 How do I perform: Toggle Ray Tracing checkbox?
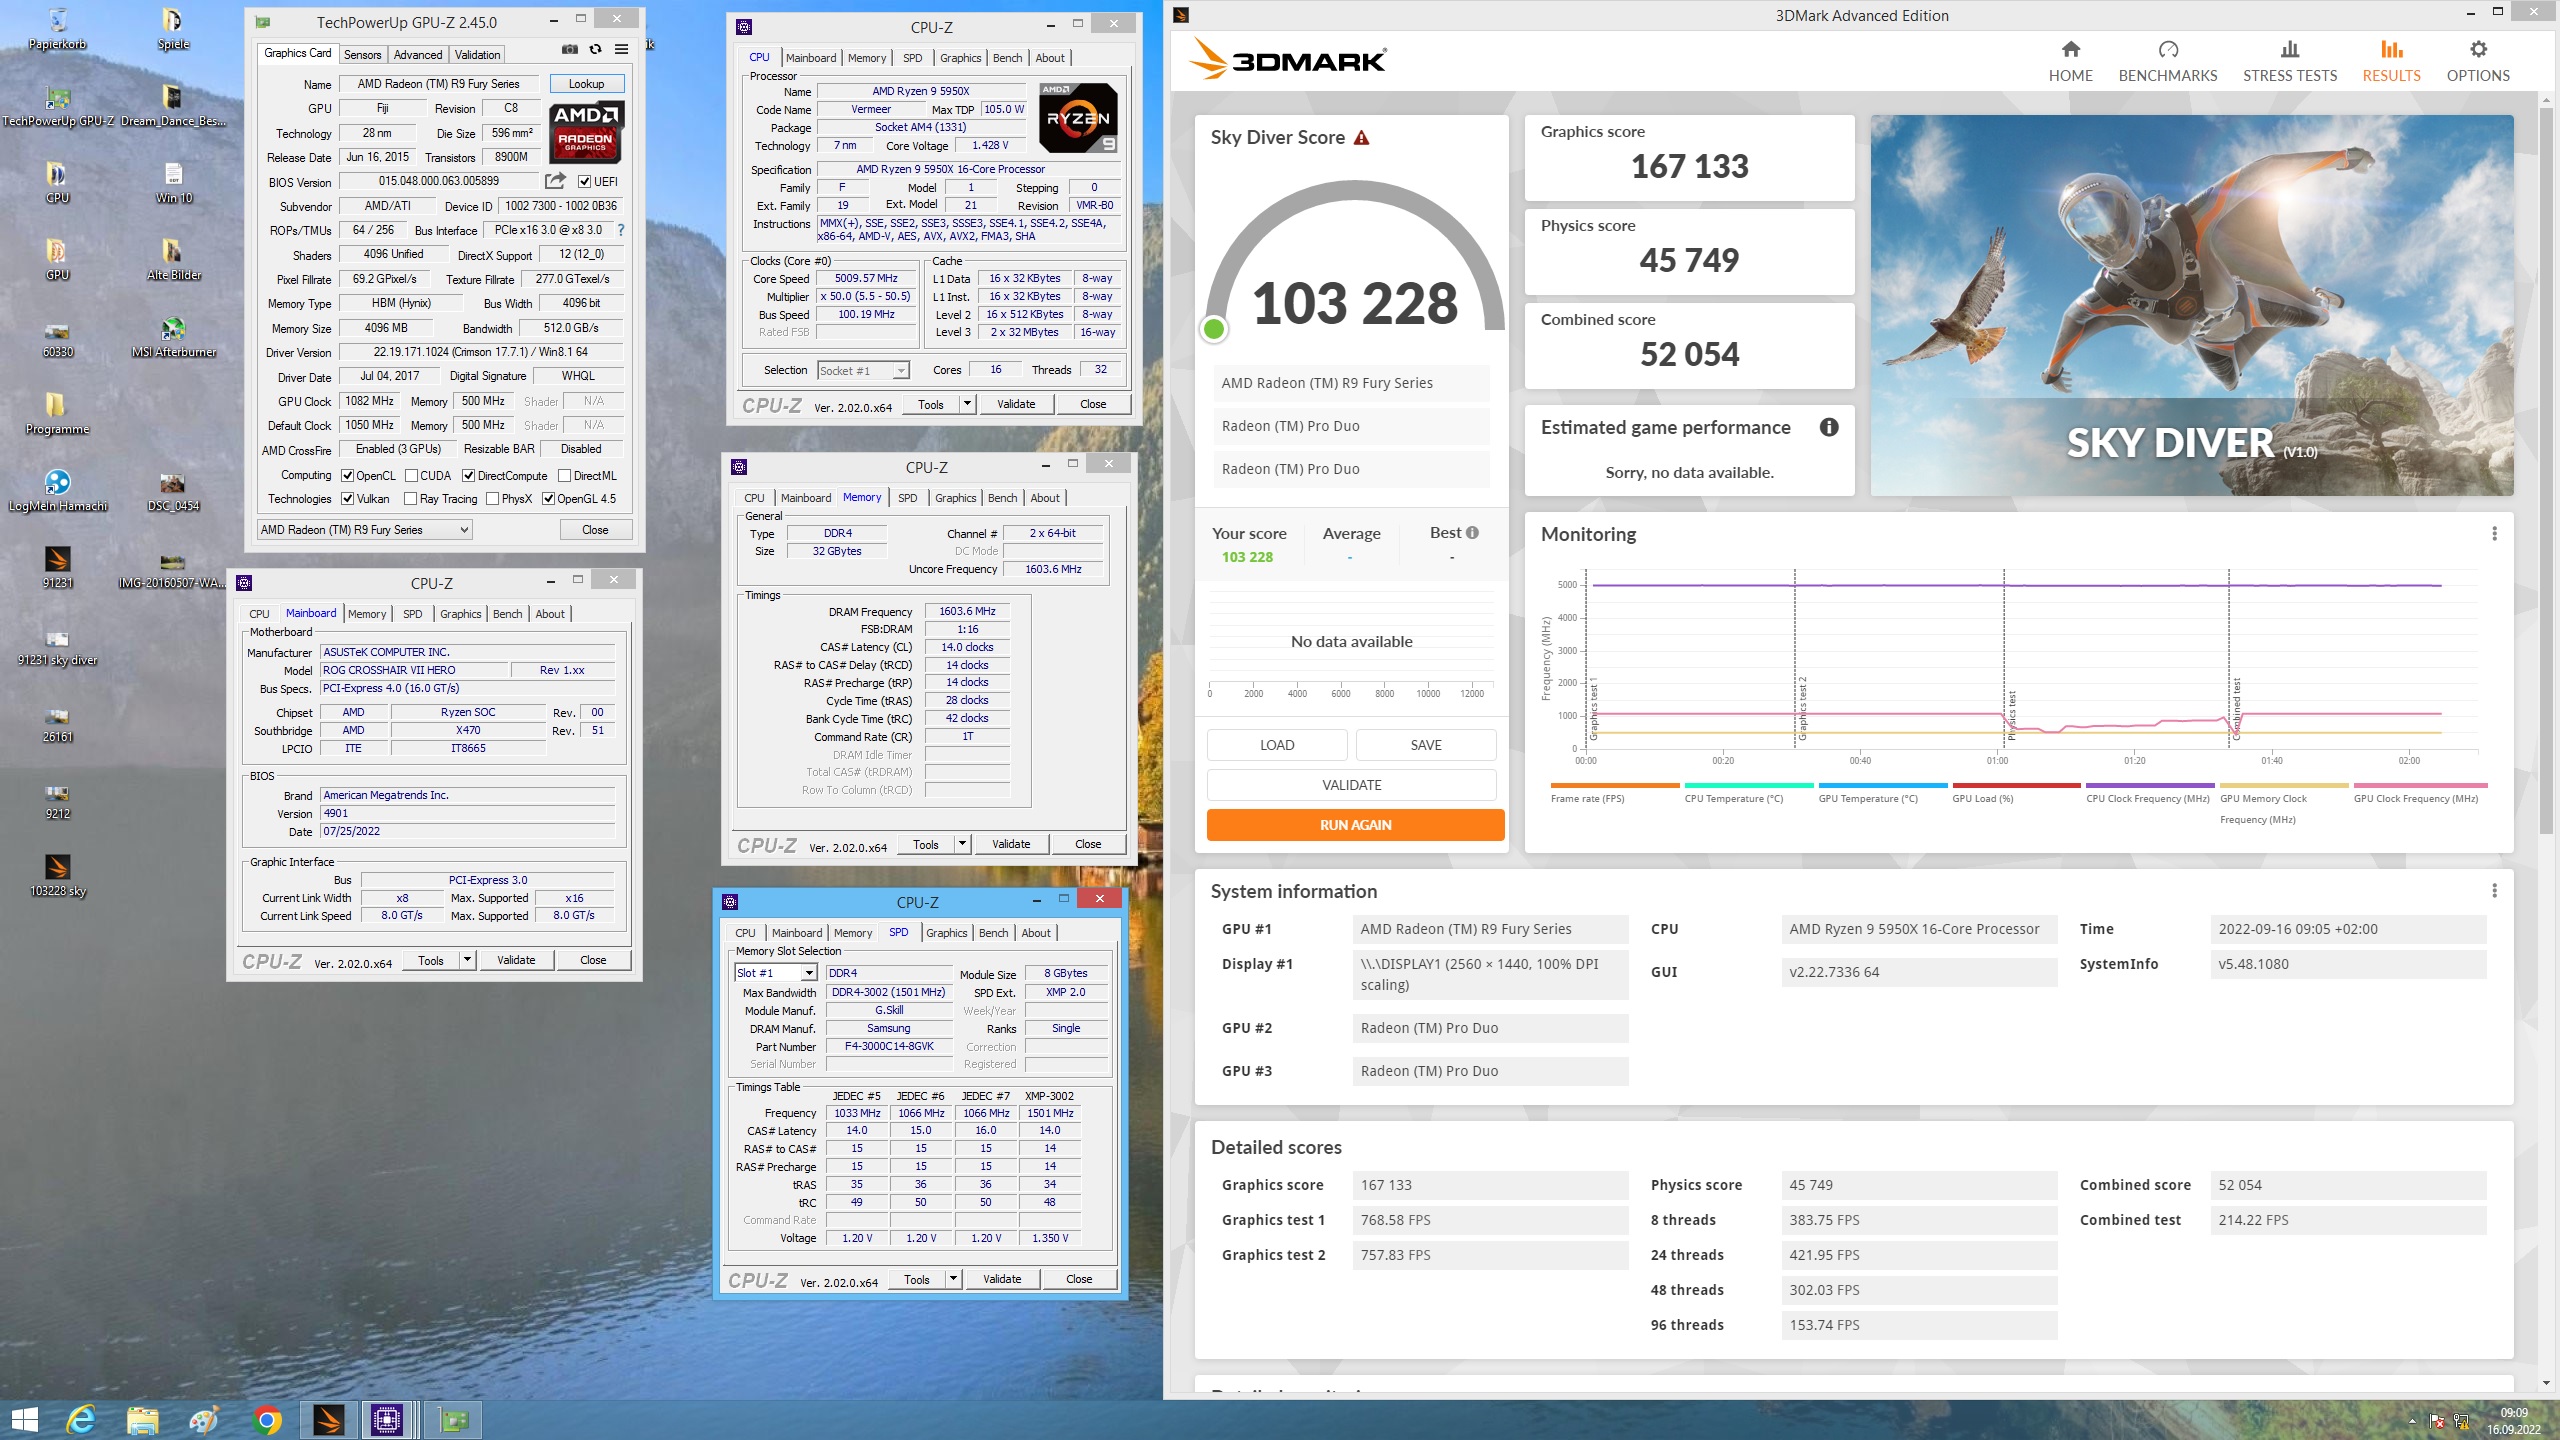(410, 499)
